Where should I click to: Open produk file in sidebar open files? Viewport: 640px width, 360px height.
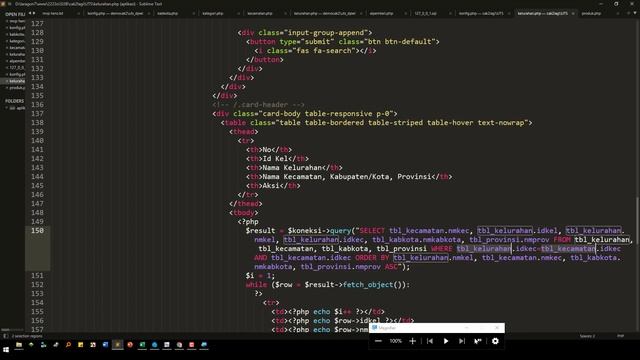(x=17, y=87)
